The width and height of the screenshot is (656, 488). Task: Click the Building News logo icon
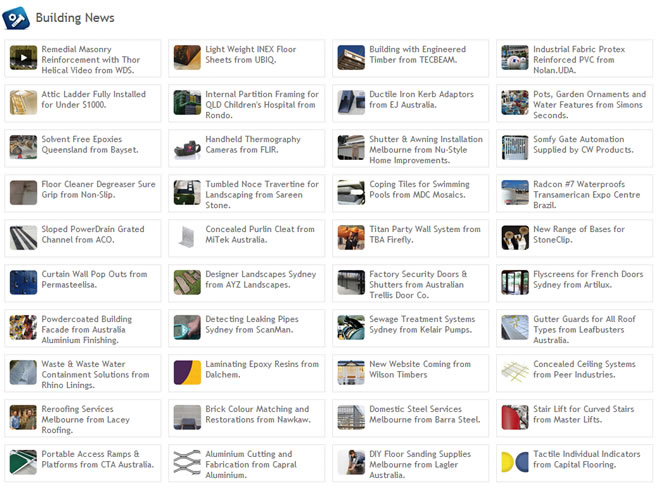tap(16, 18)
